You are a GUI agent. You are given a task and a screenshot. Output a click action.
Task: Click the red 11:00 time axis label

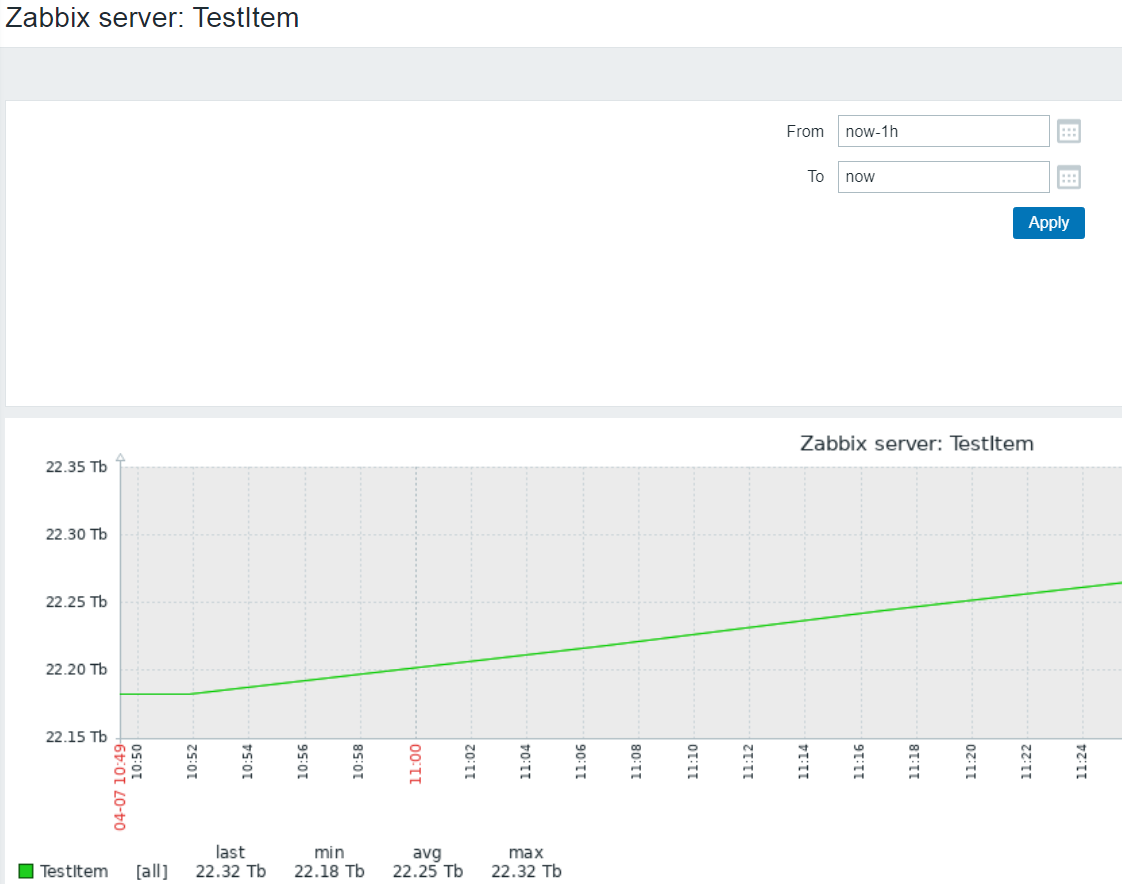[x=416, y=764]
